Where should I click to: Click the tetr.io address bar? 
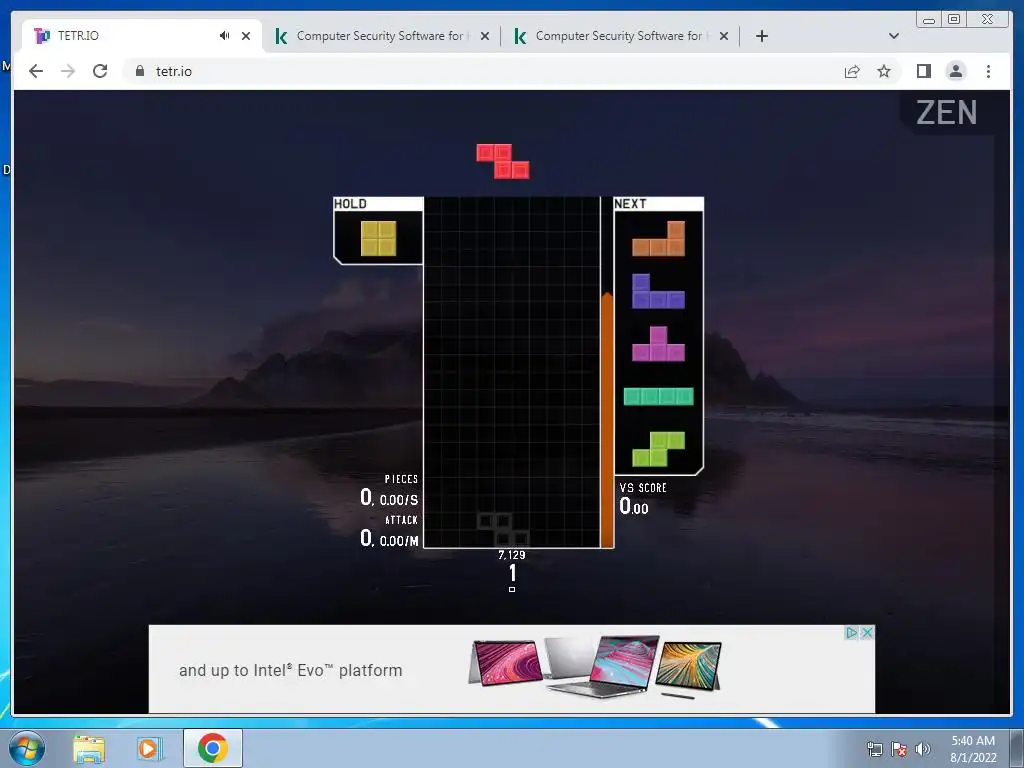[x=483, y=71]
